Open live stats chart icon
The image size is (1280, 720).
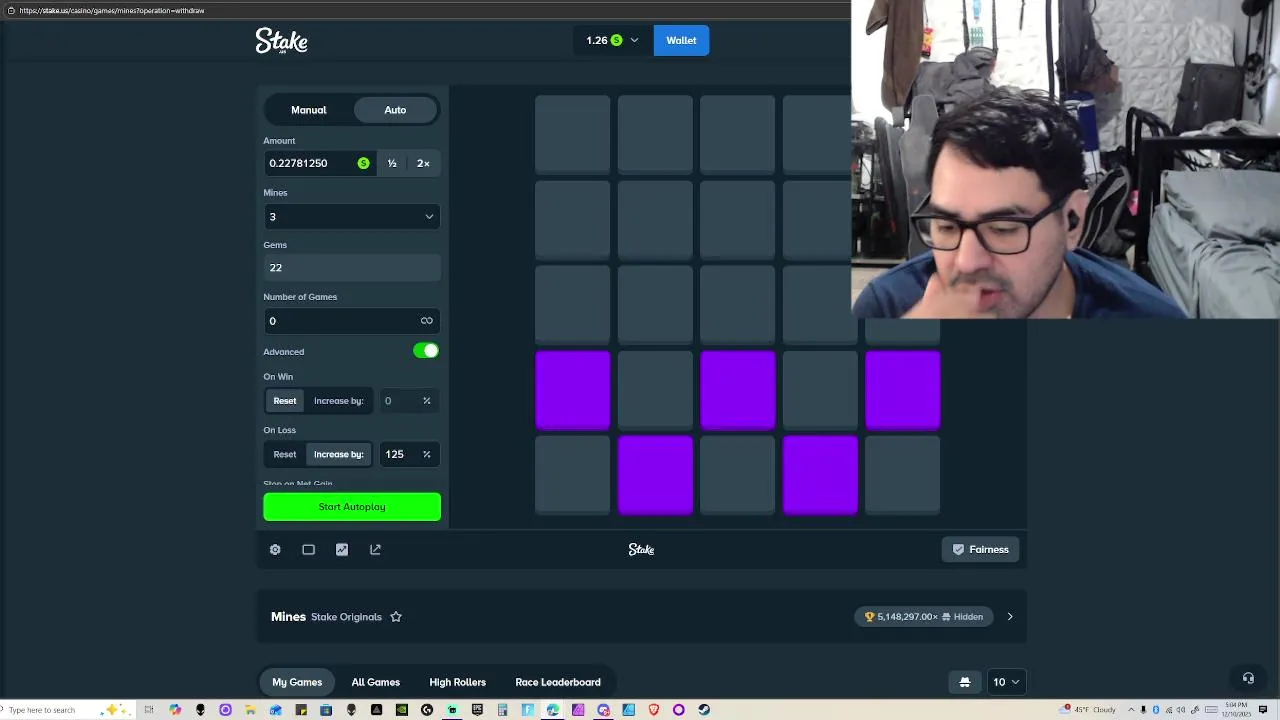tap(342, 549)
